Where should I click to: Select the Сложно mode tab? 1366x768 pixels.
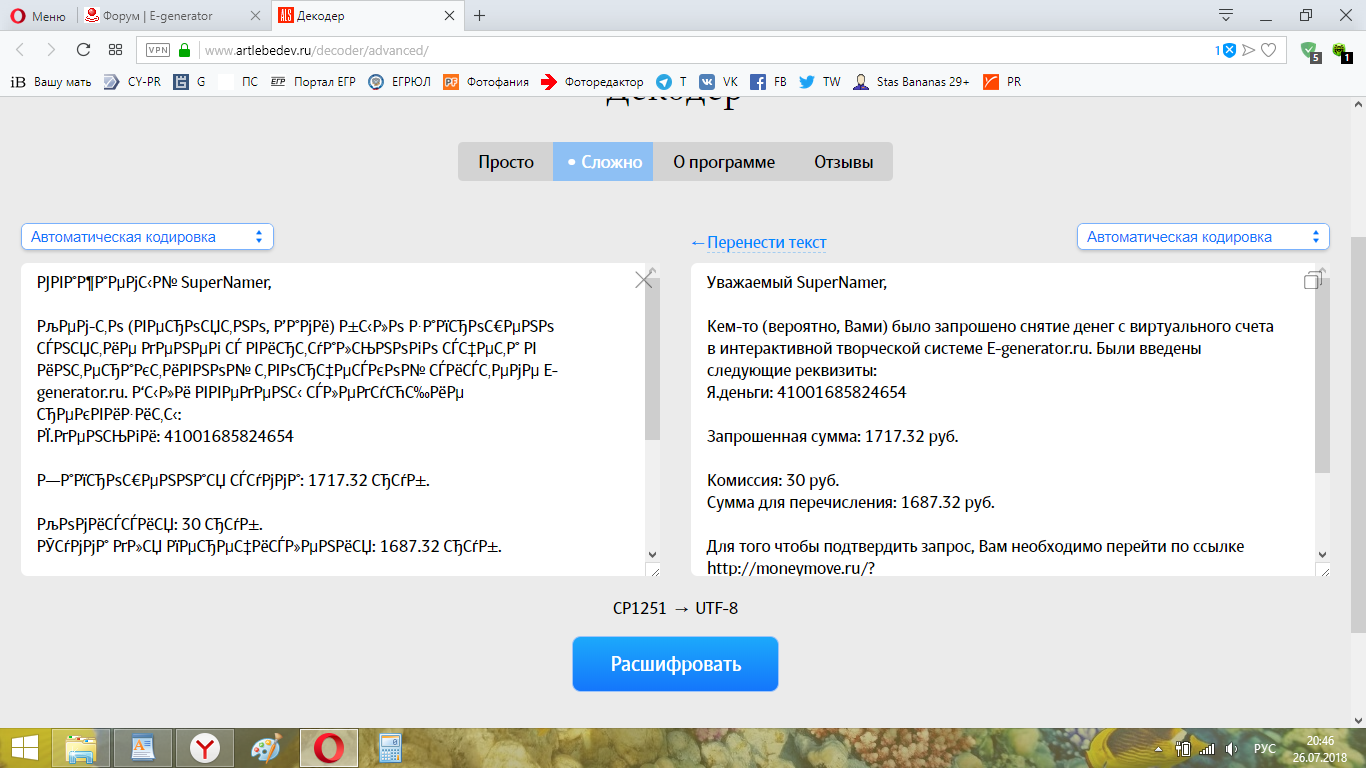[603, 162]
